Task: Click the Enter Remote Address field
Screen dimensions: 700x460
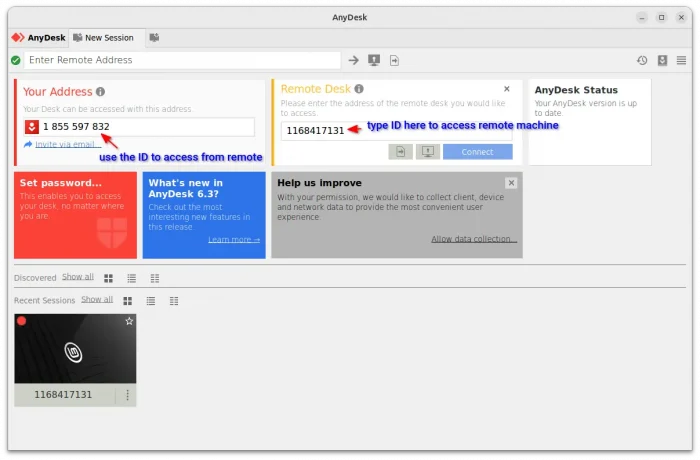Action: 182,60
